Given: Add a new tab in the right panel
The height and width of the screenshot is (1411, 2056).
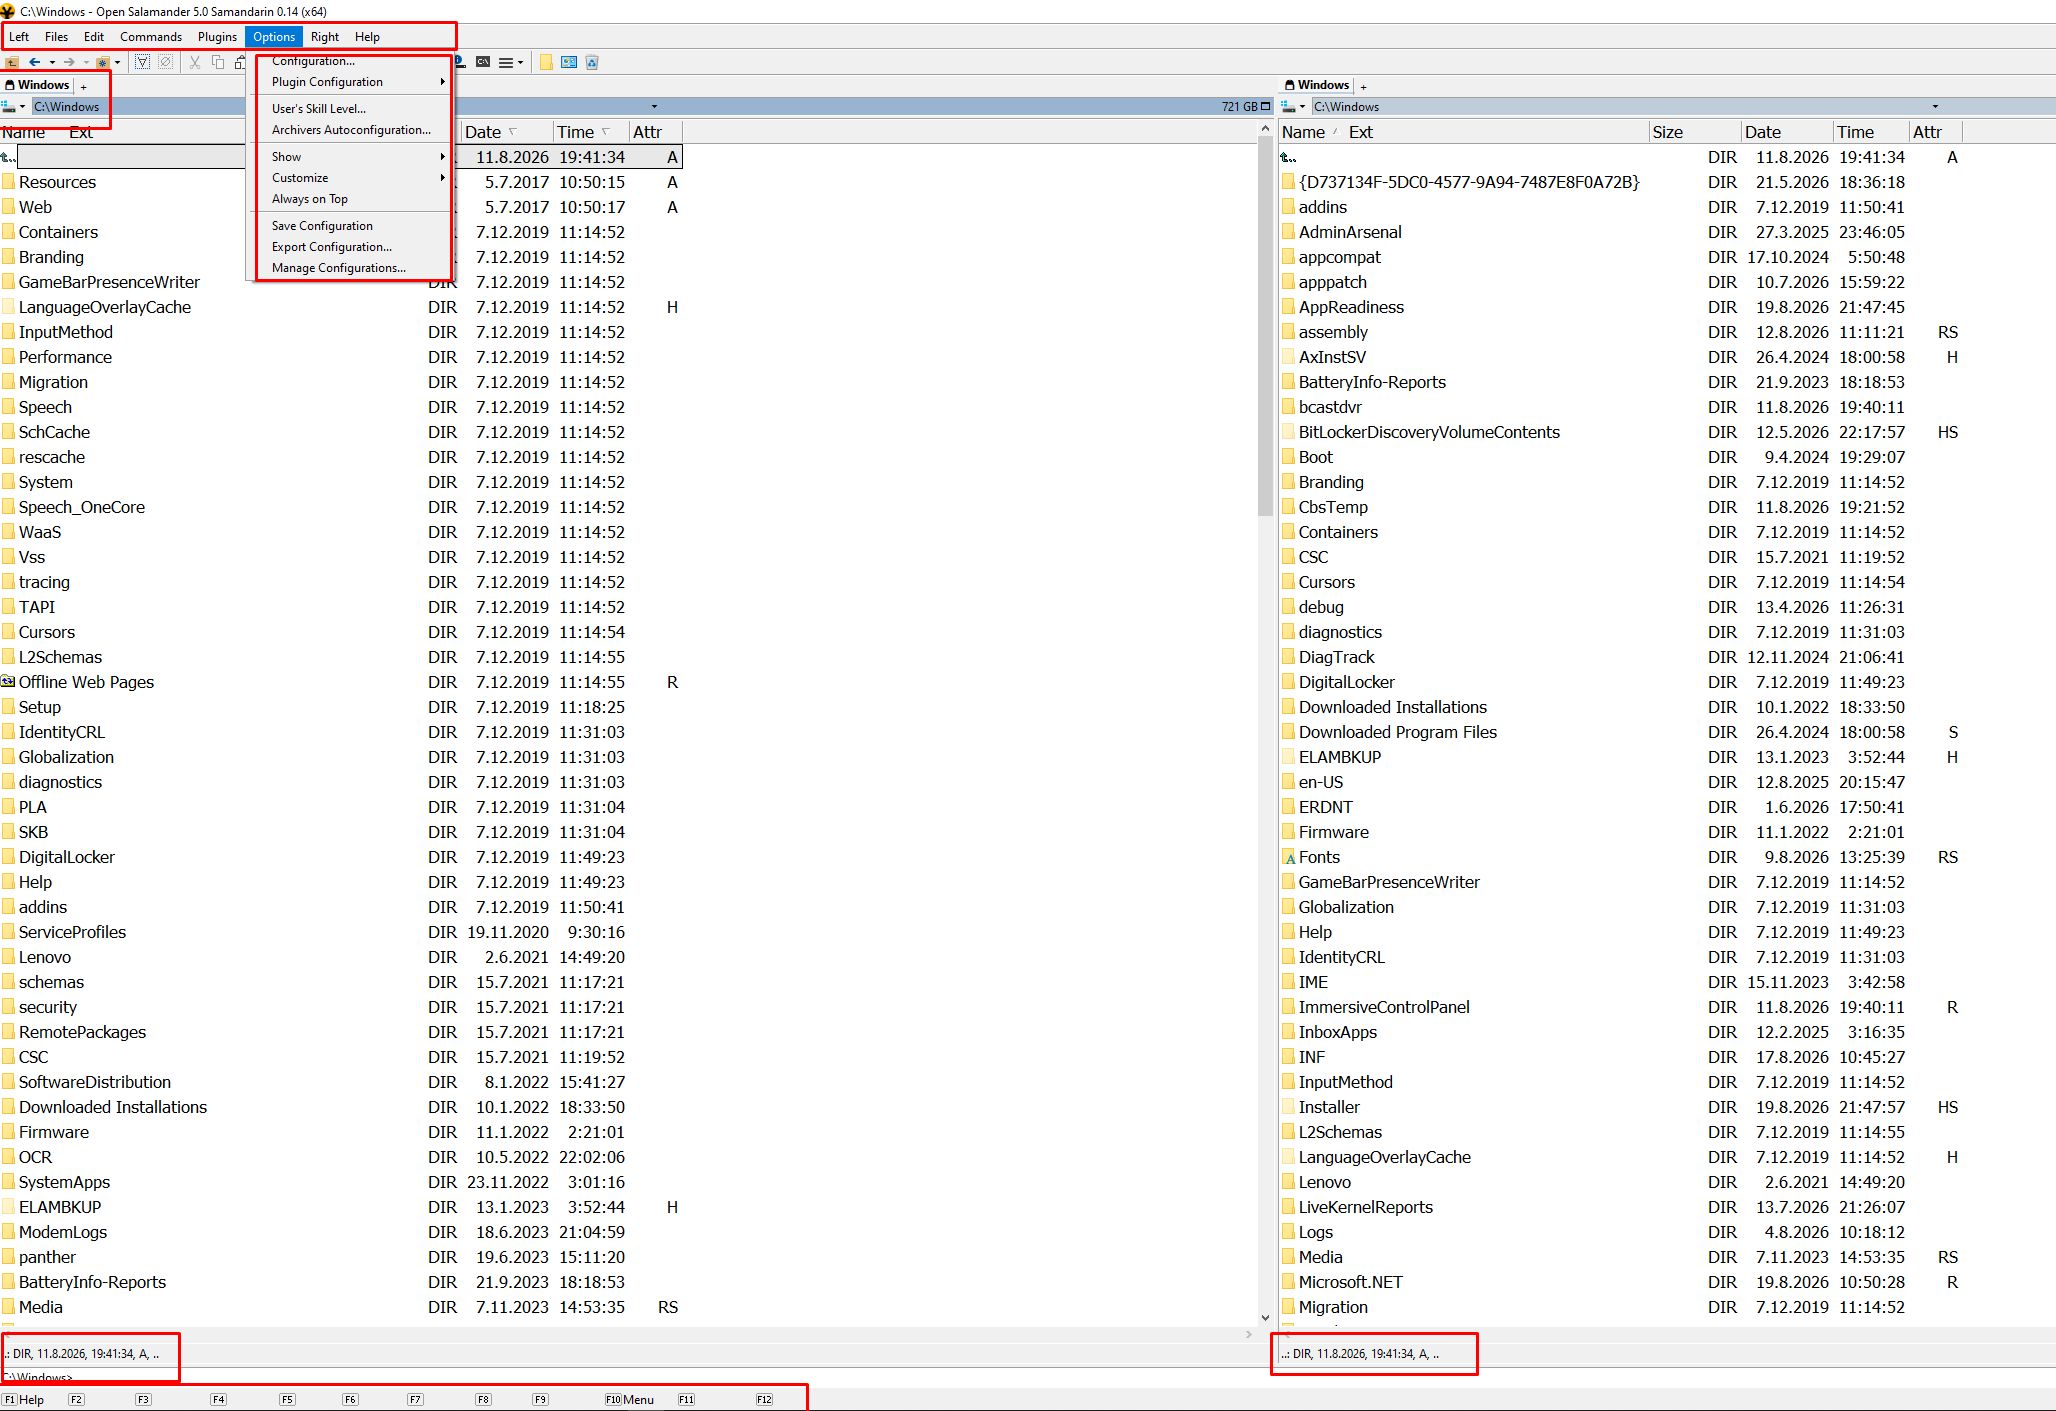Looking at the screenshot, I should click(x=1363, y=87).
